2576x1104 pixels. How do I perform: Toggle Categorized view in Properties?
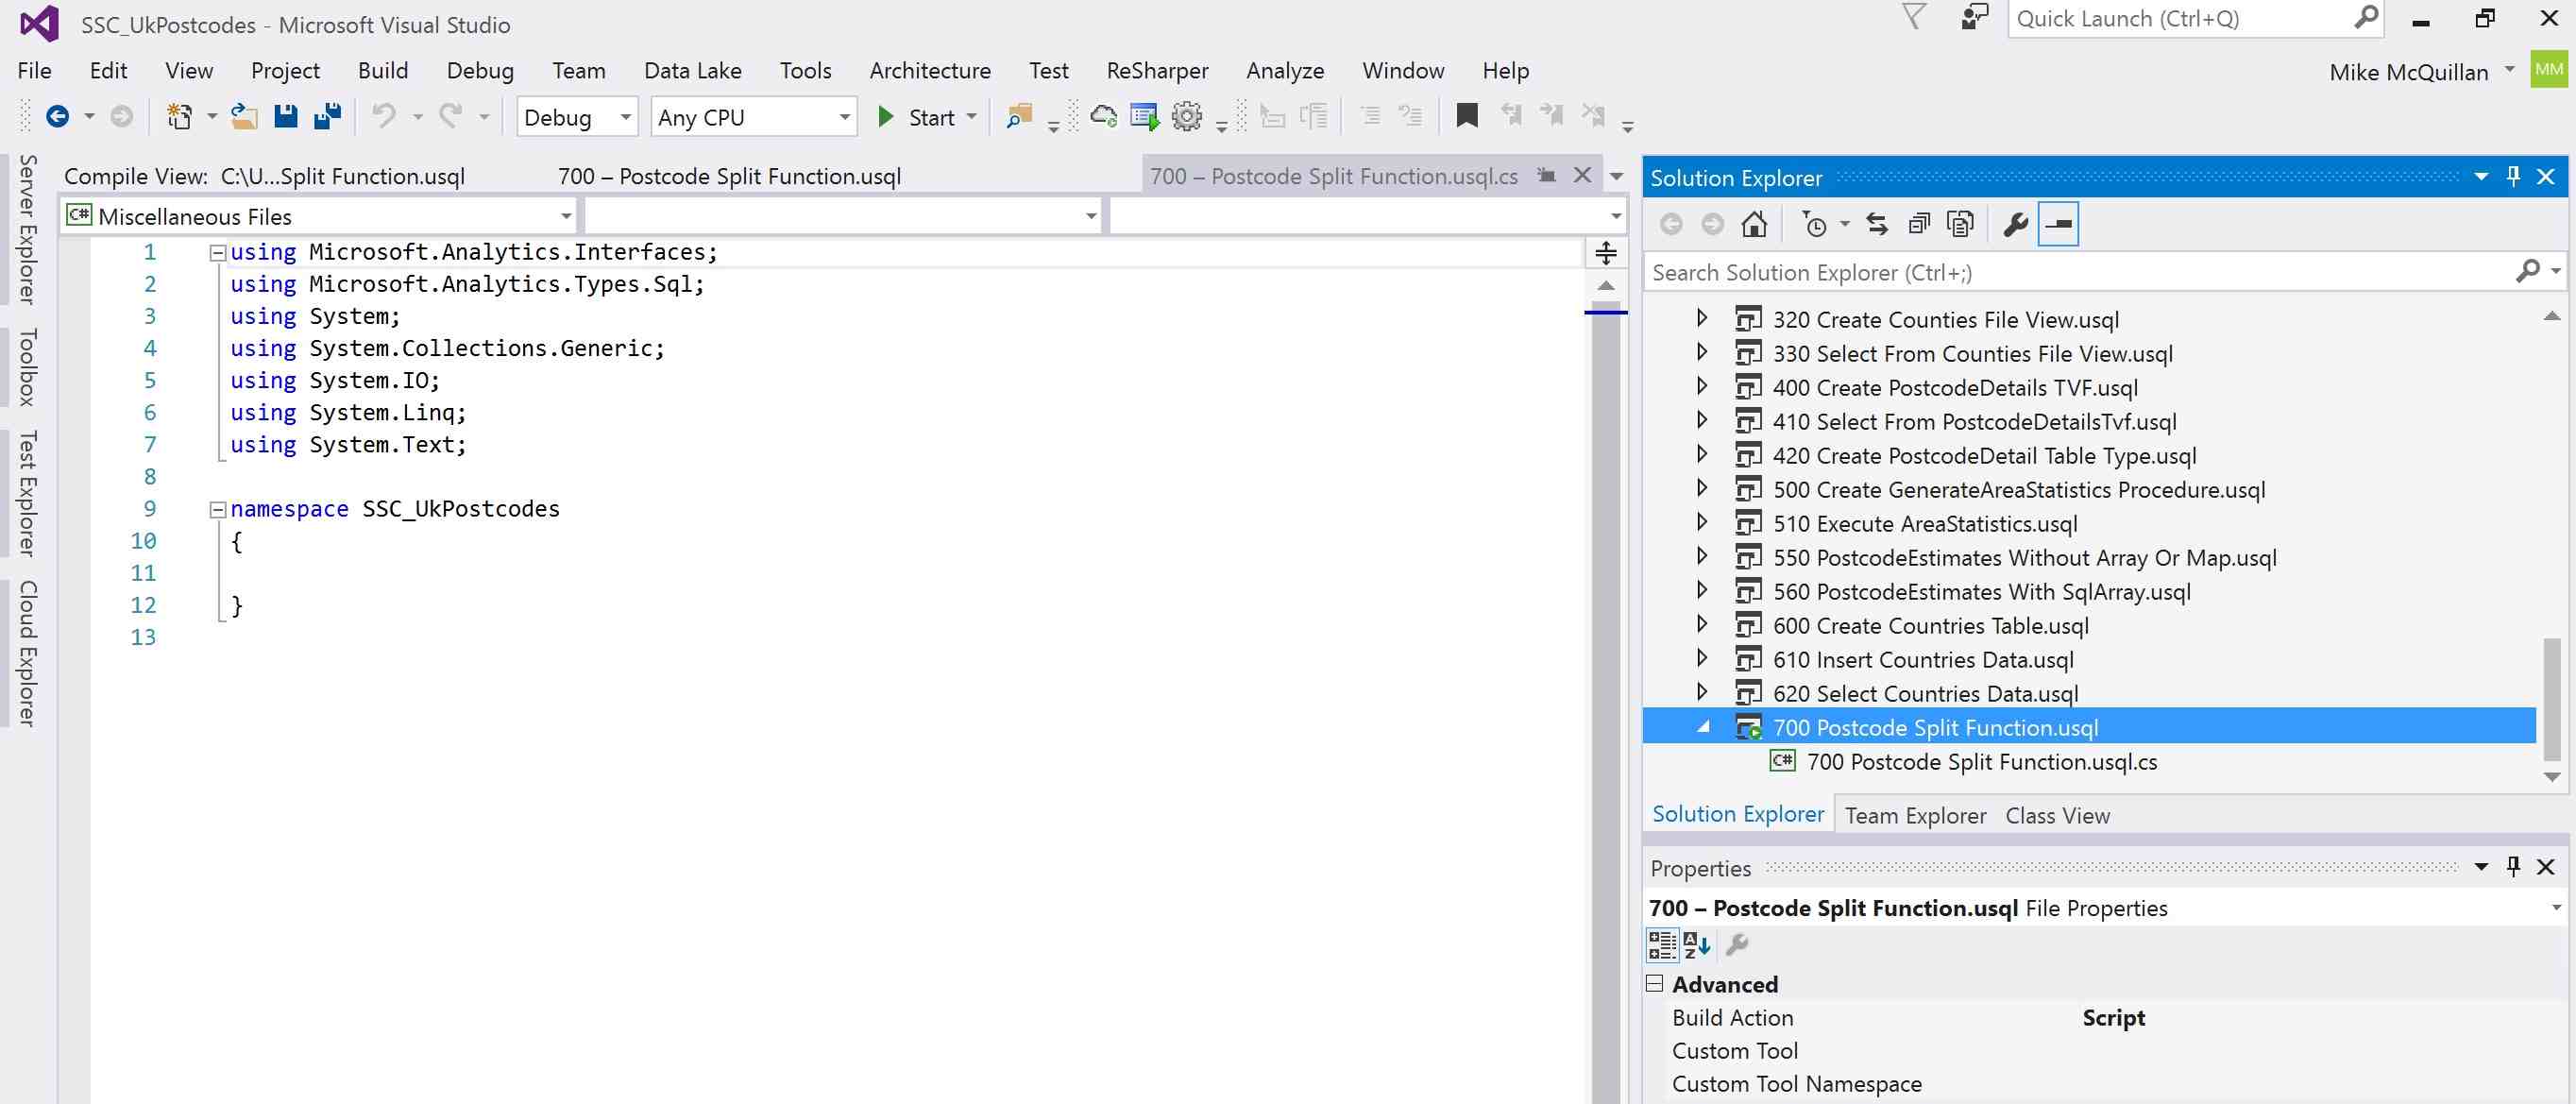pos(1662,944)
